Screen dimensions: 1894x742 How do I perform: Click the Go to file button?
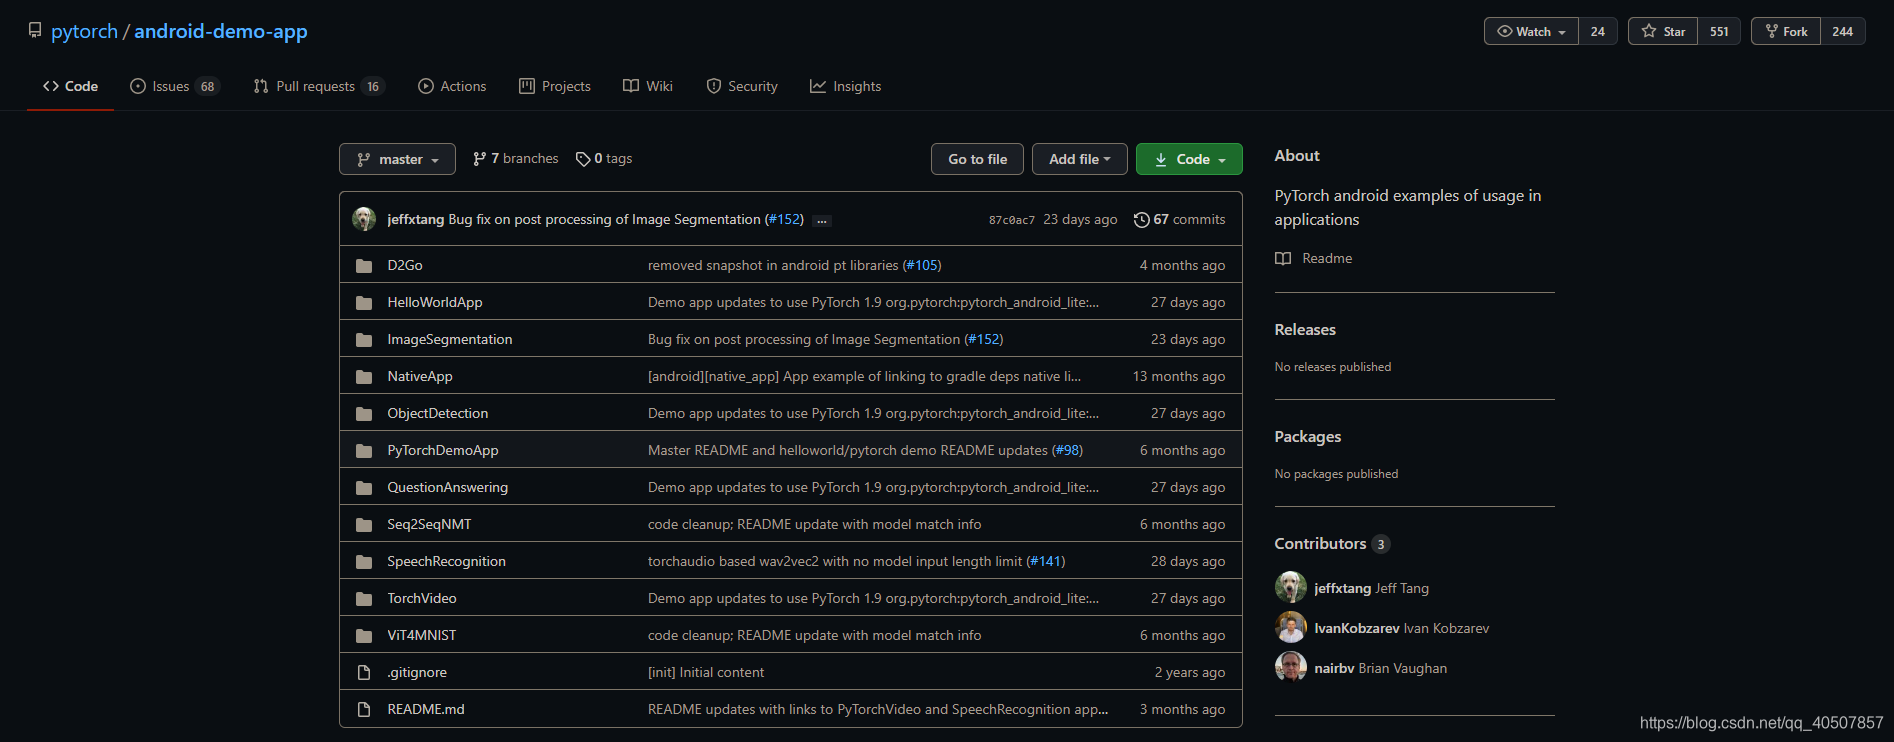coord(977,159)
